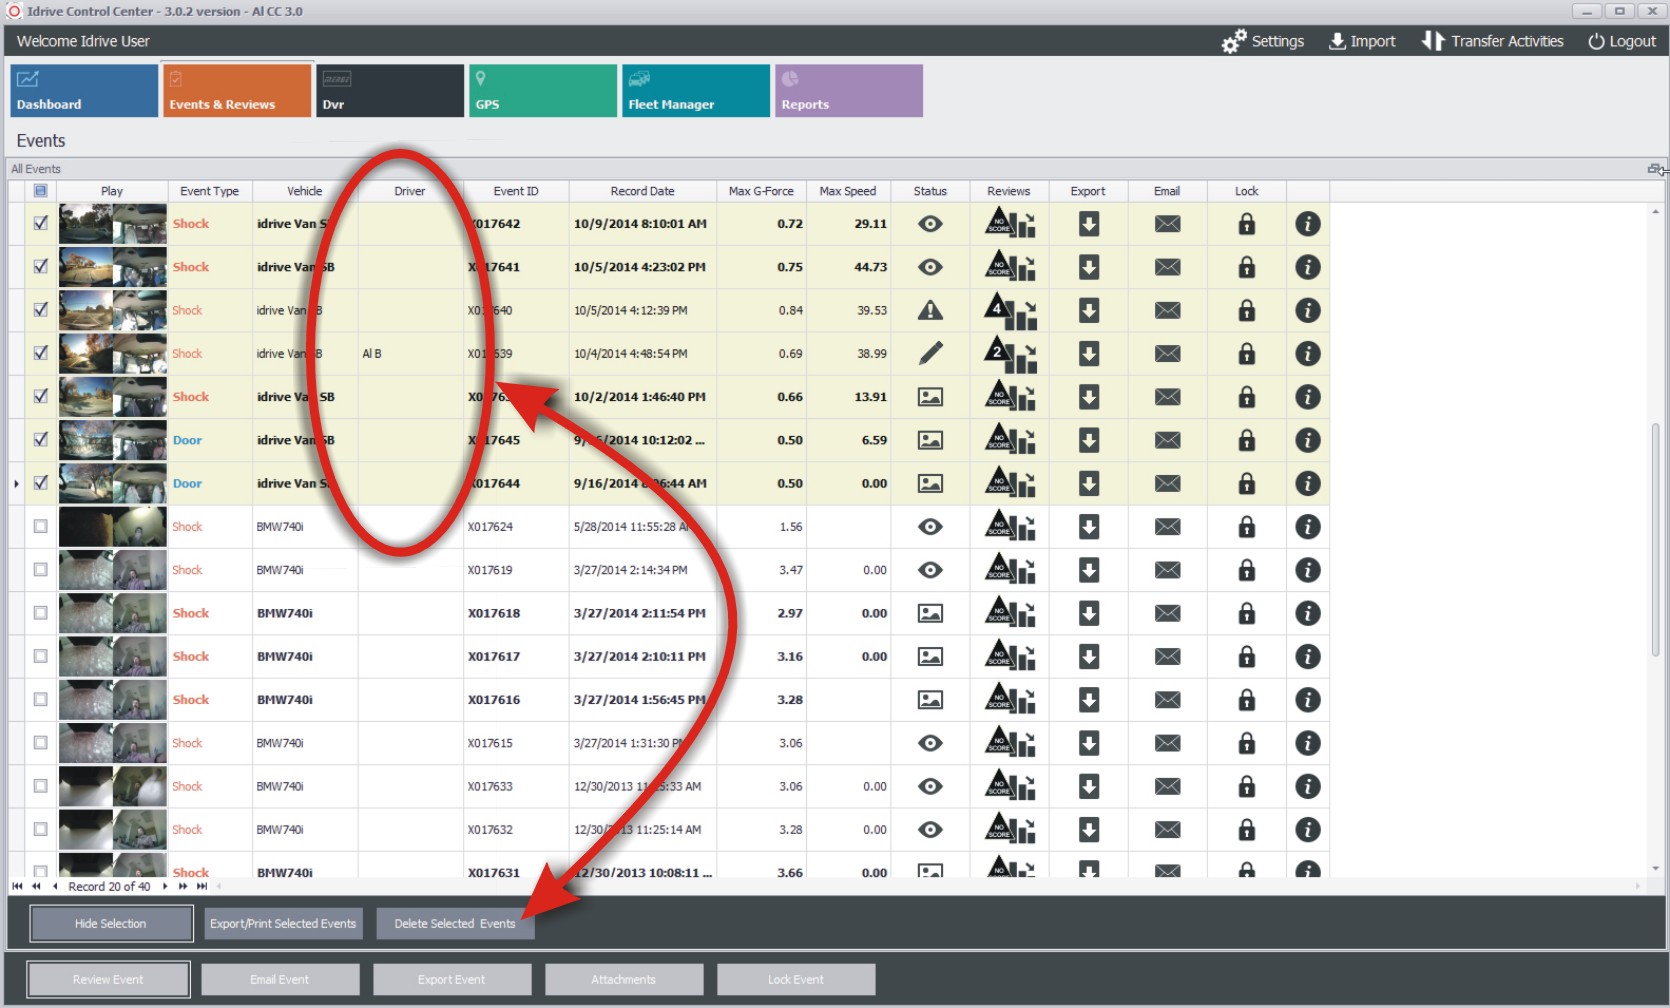This screenshot has width=1670, height=1008.
Task: Click row expand arrow beside checked Door event
Action: [16, 484]
